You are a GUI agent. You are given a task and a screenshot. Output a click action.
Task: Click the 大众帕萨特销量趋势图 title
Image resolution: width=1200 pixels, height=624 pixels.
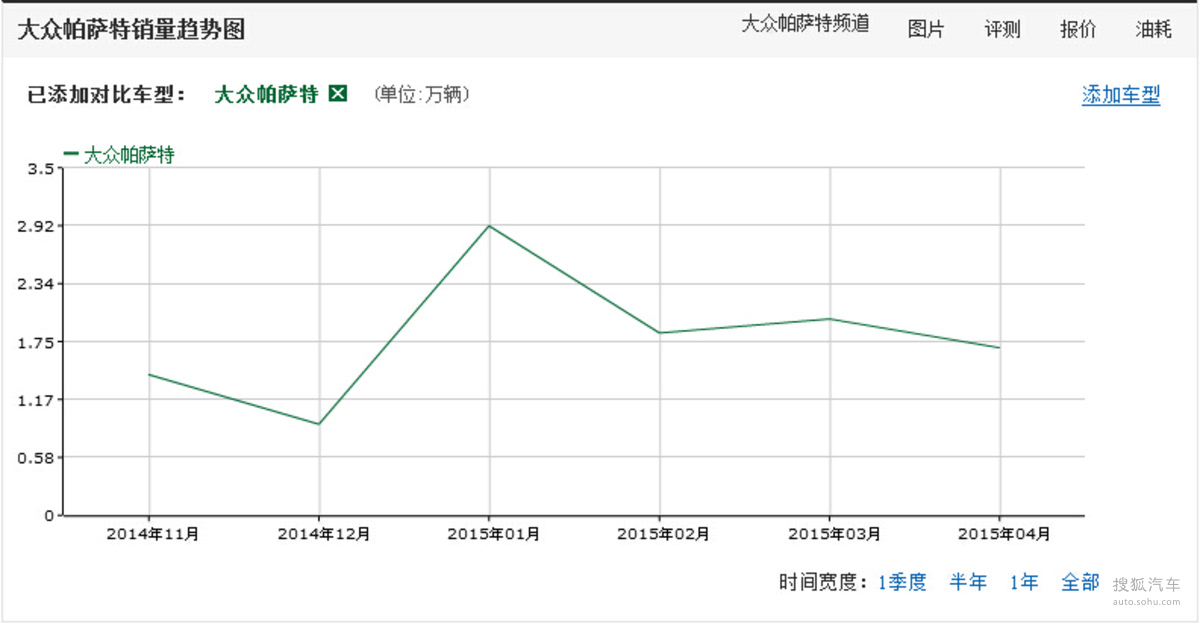point(131,29)
